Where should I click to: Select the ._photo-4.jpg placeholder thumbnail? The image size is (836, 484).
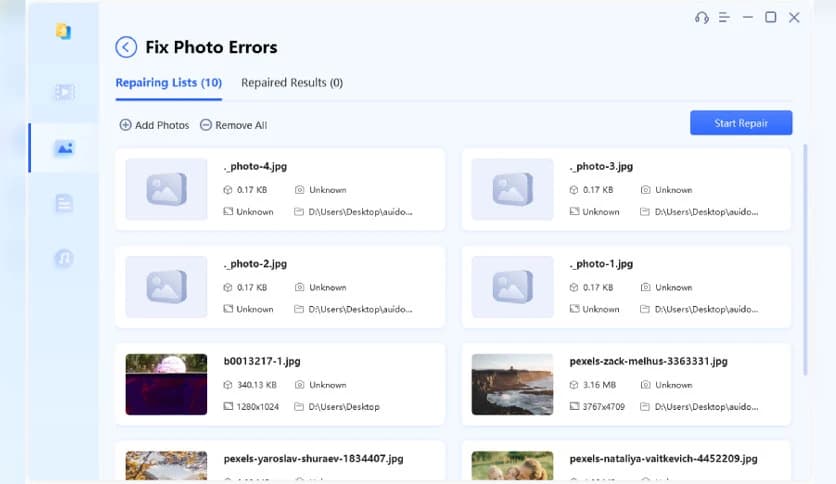point(166,189)
